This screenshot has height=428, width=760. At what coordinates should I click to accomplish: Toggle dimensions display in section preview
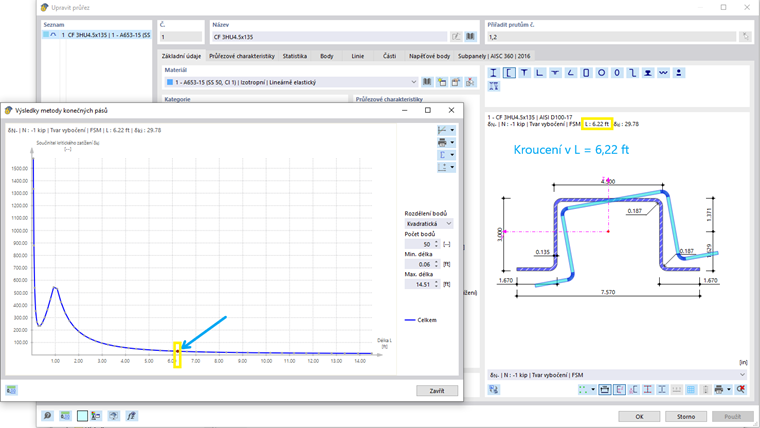[x=604, y=389]
